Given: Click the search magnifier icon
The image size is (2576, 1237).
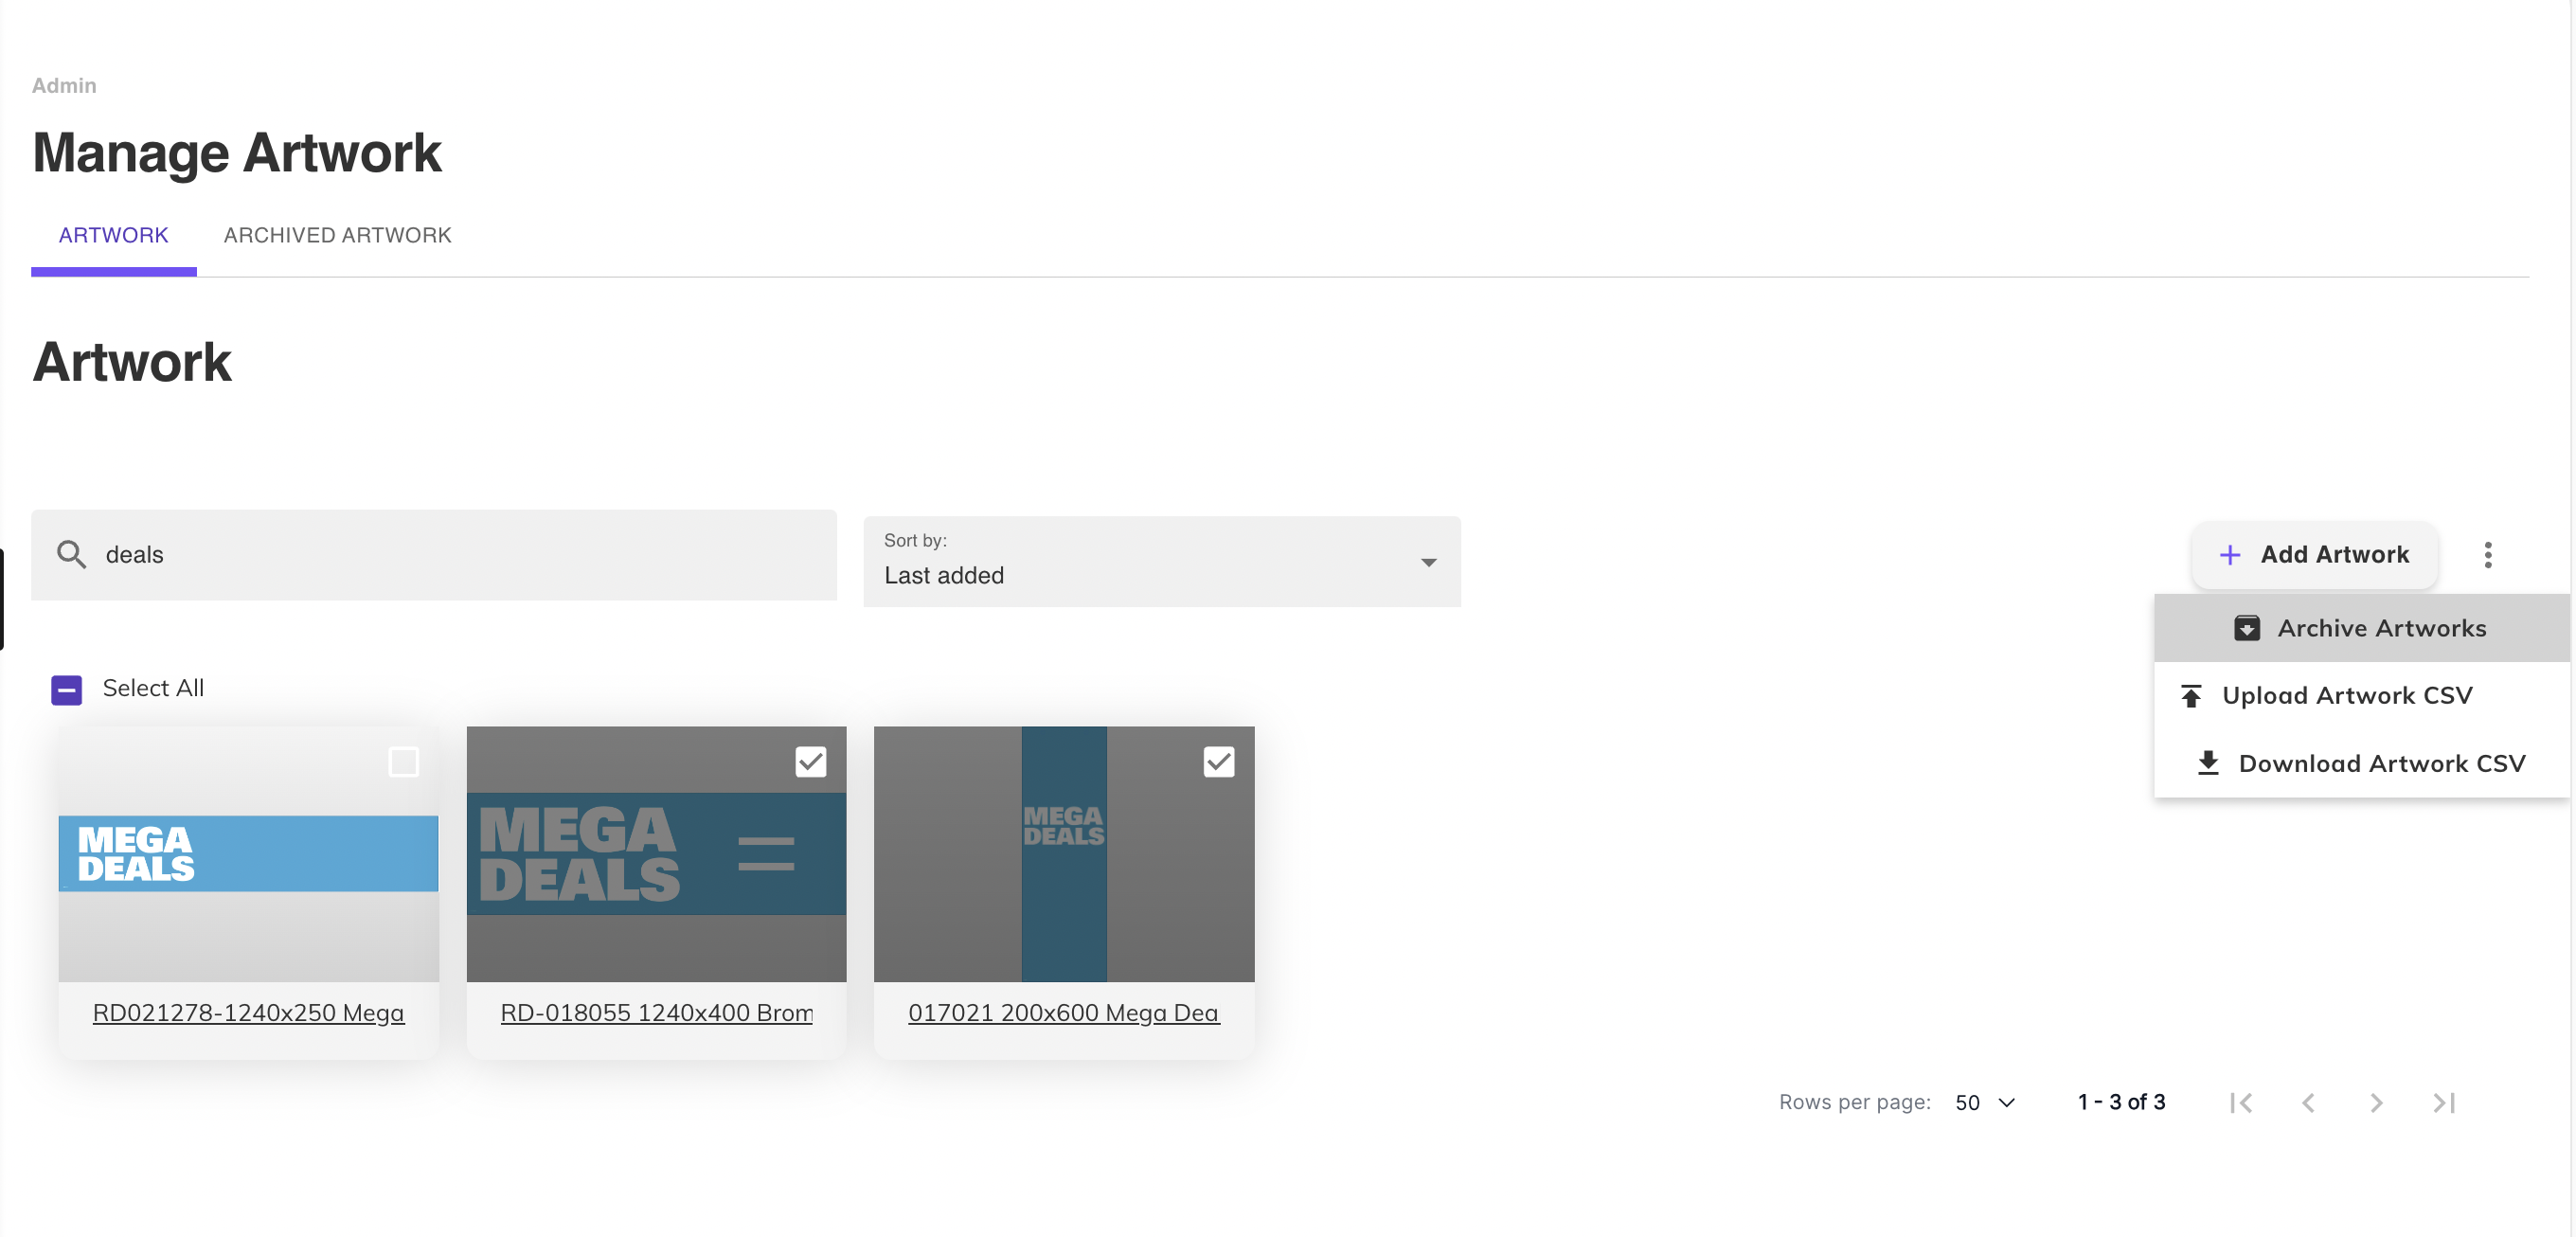Looking at the screenshot, I should 71,554.
